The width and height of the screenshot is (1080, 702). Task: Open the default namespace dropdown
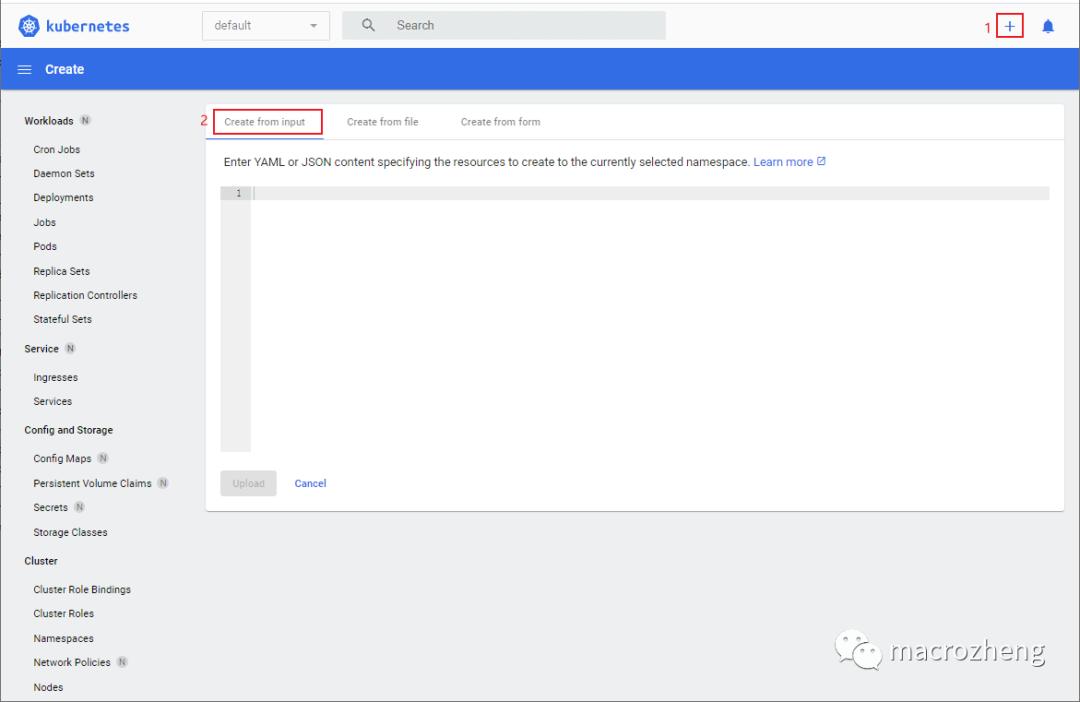(265, 26)
